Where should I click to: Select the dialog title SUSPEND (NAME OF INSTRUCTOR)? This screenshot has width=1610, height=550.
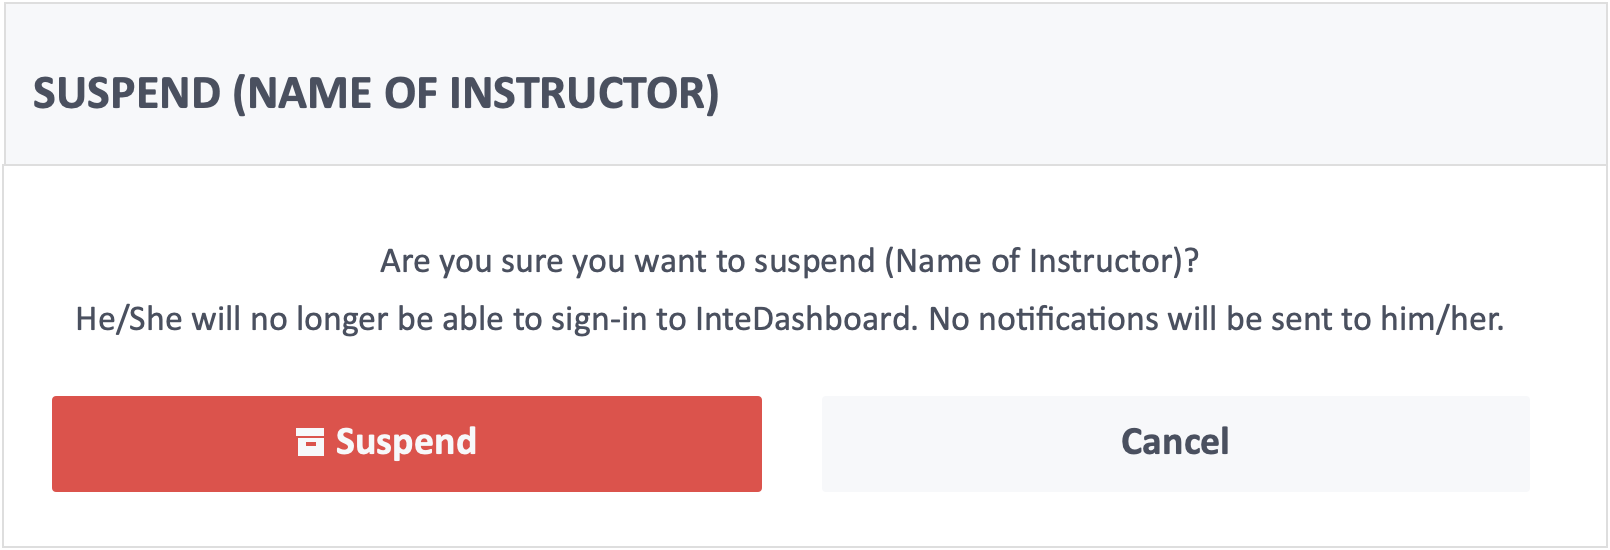(x=376, y=93)
